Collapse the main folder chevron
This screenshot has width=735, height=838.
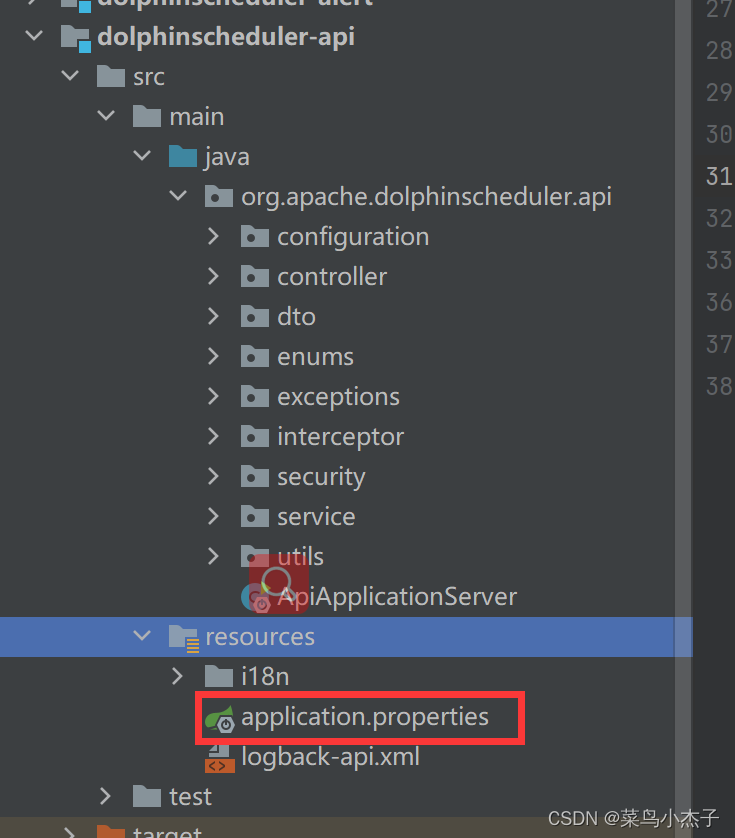tap(106, 116)
